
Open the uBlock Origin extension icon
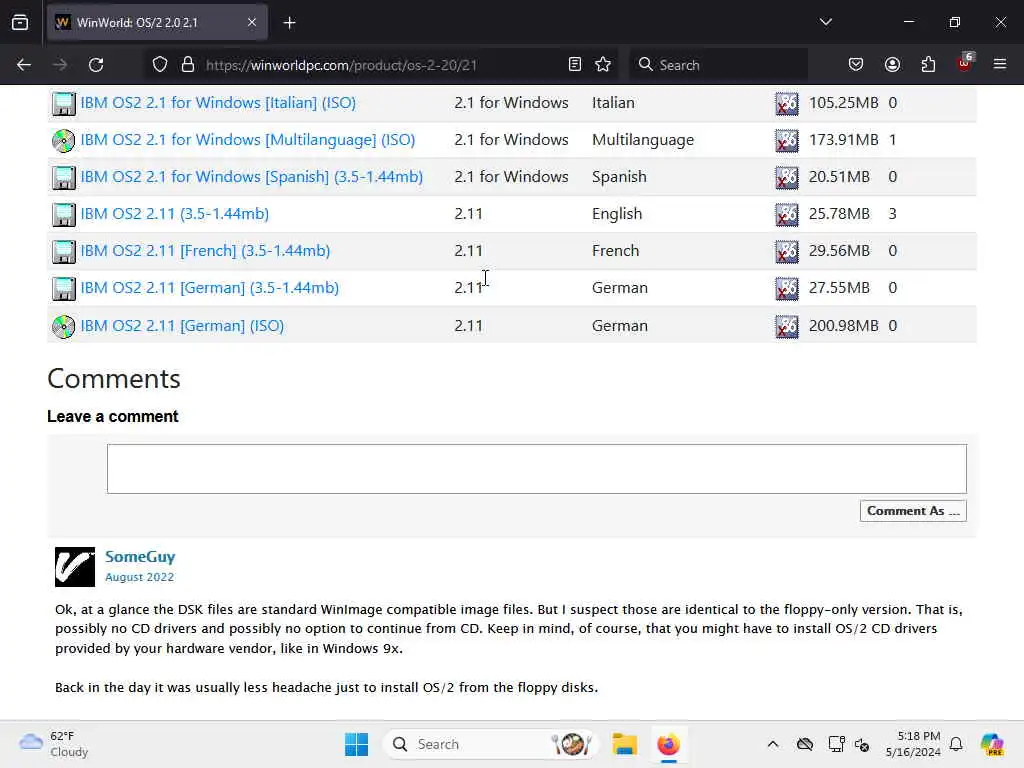tap(965, 63)
